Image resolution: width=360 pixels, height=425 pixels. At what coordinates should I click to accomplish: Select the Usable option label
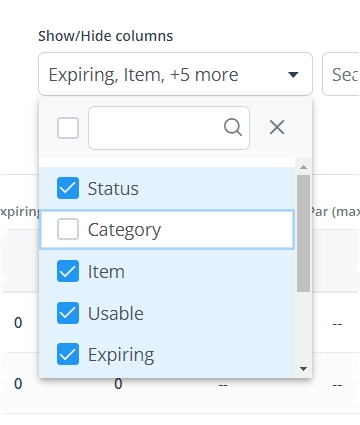point(116,313)
